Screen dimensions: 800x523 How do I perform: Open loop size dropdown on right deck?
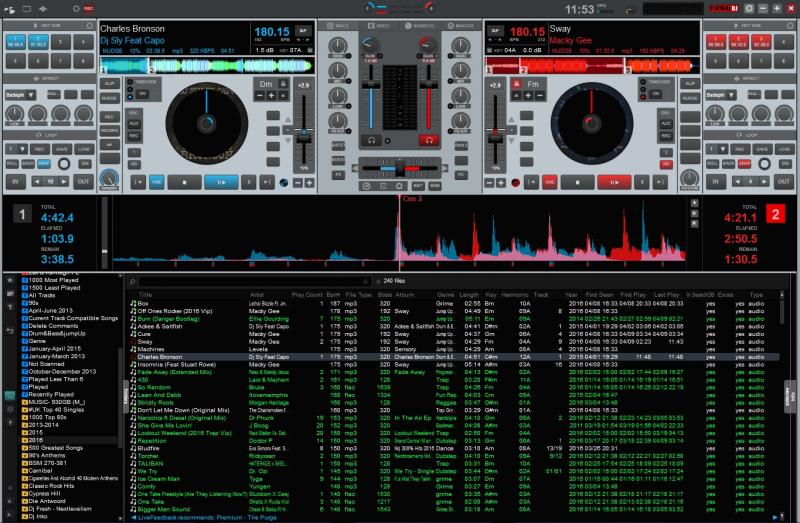click(717, 149)
